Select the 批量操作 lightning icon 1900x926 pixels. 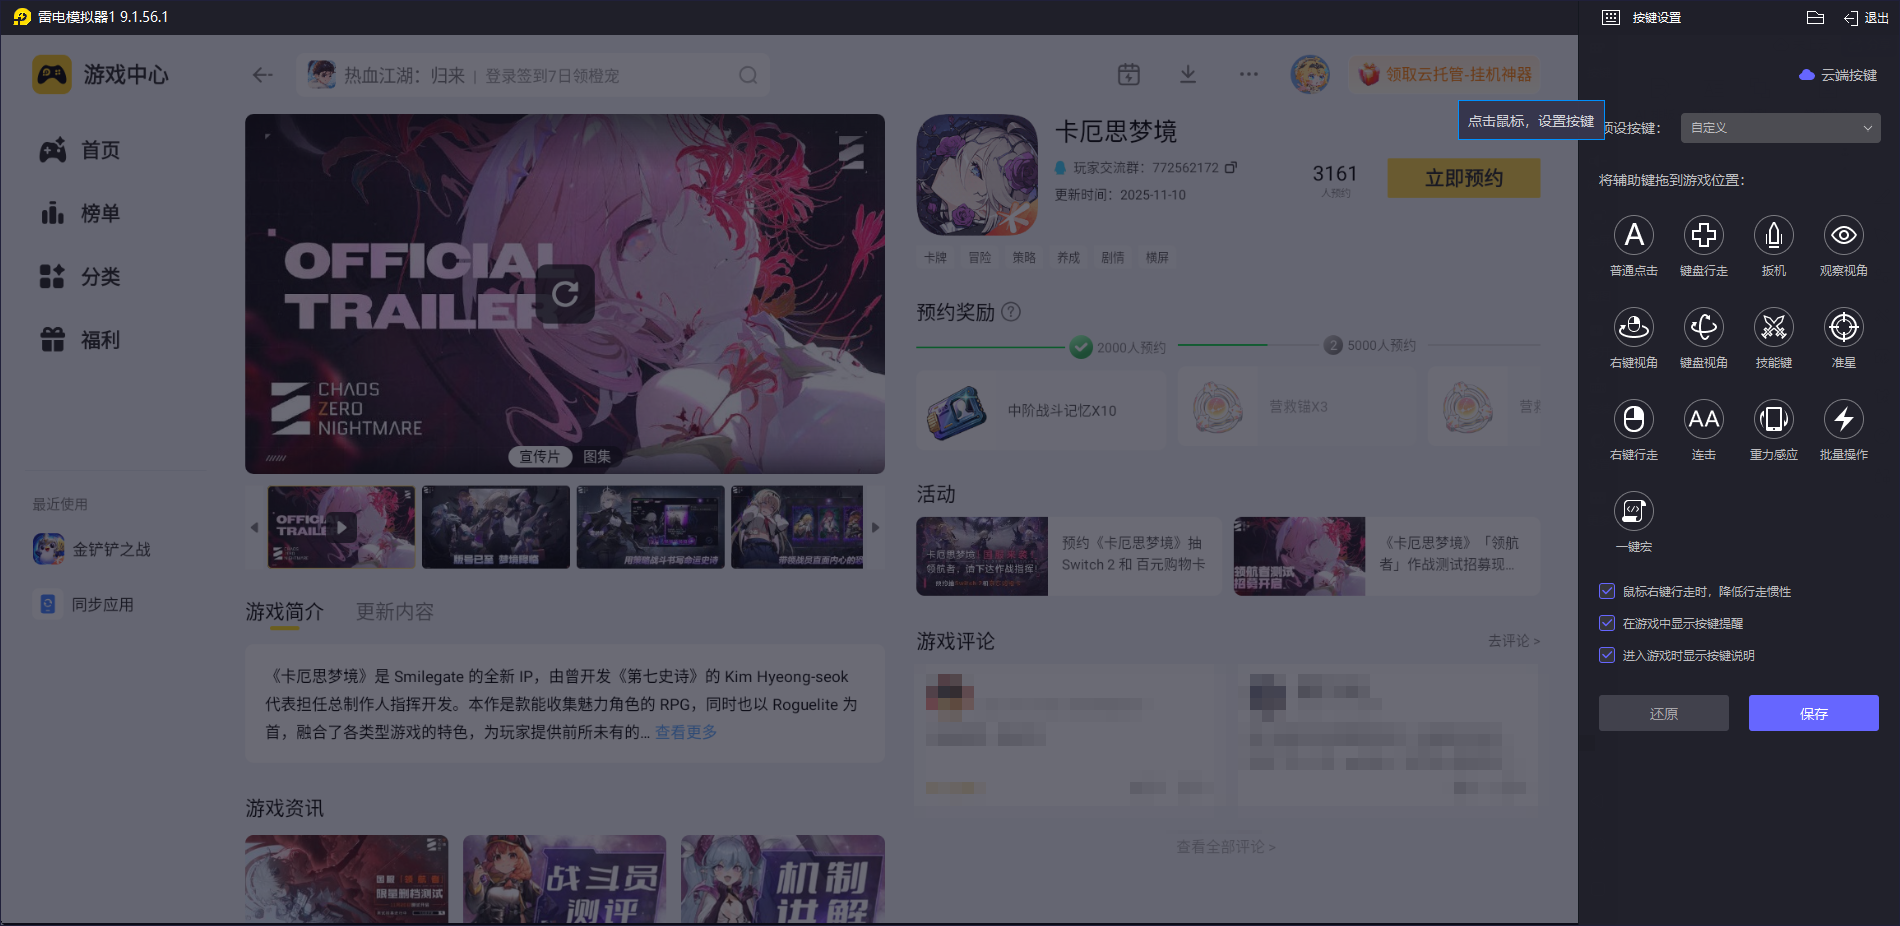(1844, 419)
